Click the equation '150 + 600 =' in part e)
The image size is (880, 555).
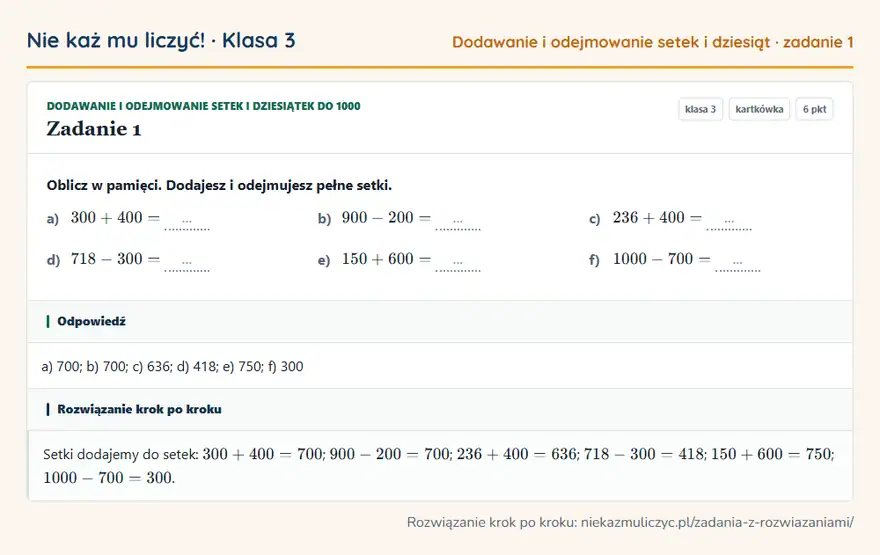click(x=387, y=259)
